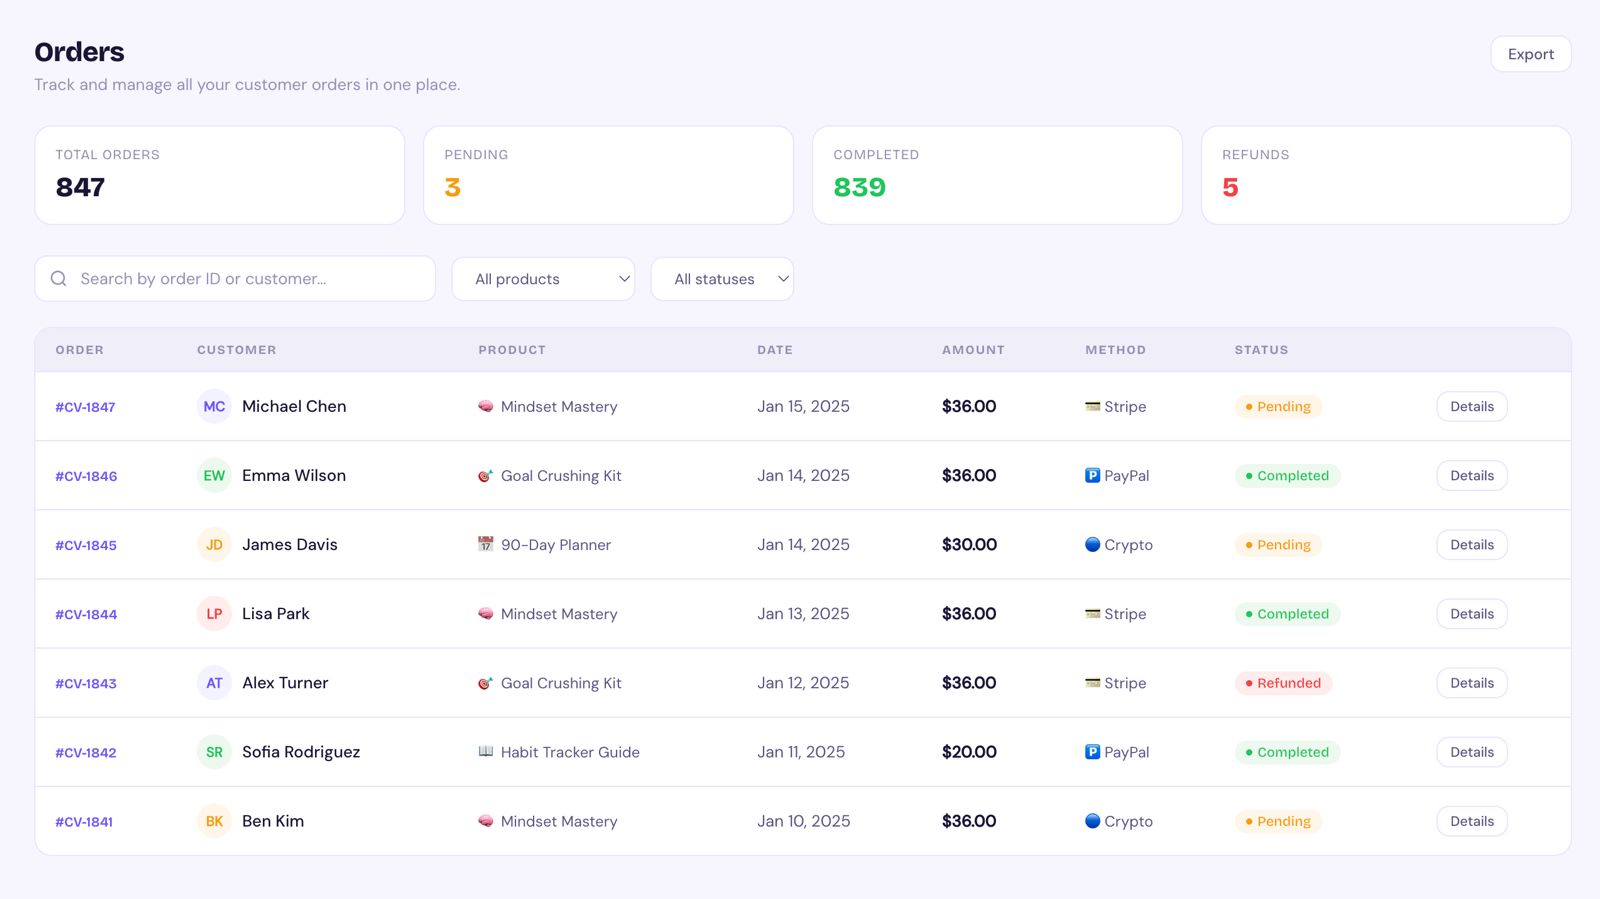Screen dimensions: 1600x899
Task: Click brain icon in order #CV-1844 row
Action: [486, 614]
